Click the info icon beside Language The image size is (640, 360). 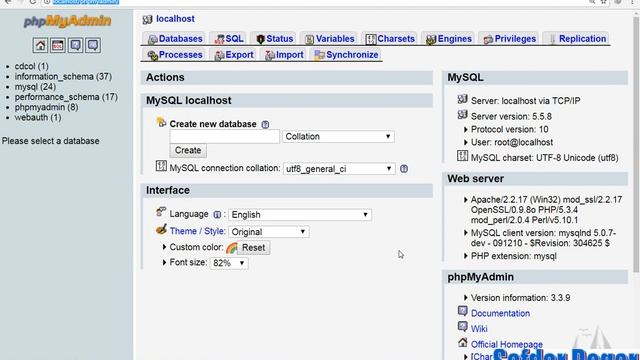point(217,215)
